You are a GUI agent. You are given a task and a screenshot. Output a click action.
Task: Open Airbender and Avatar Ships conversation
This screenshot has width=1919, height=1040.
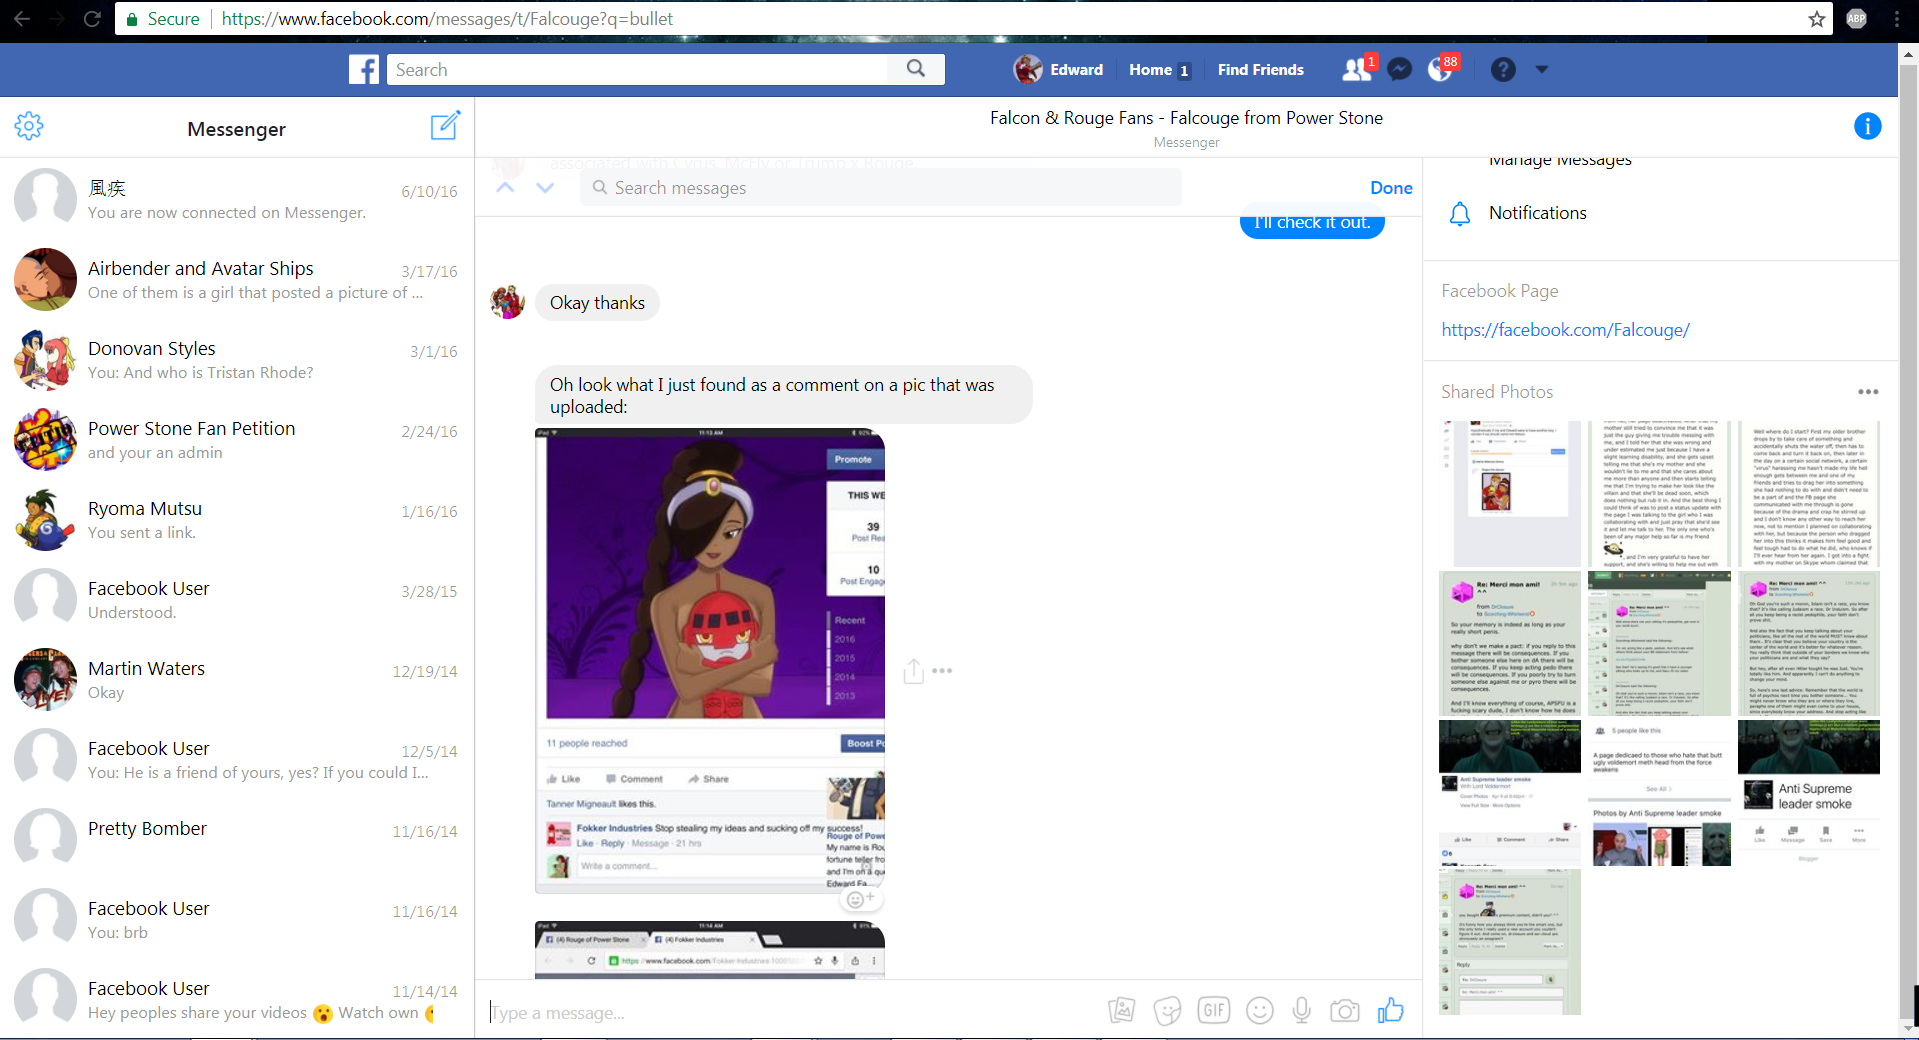(237, 278)
